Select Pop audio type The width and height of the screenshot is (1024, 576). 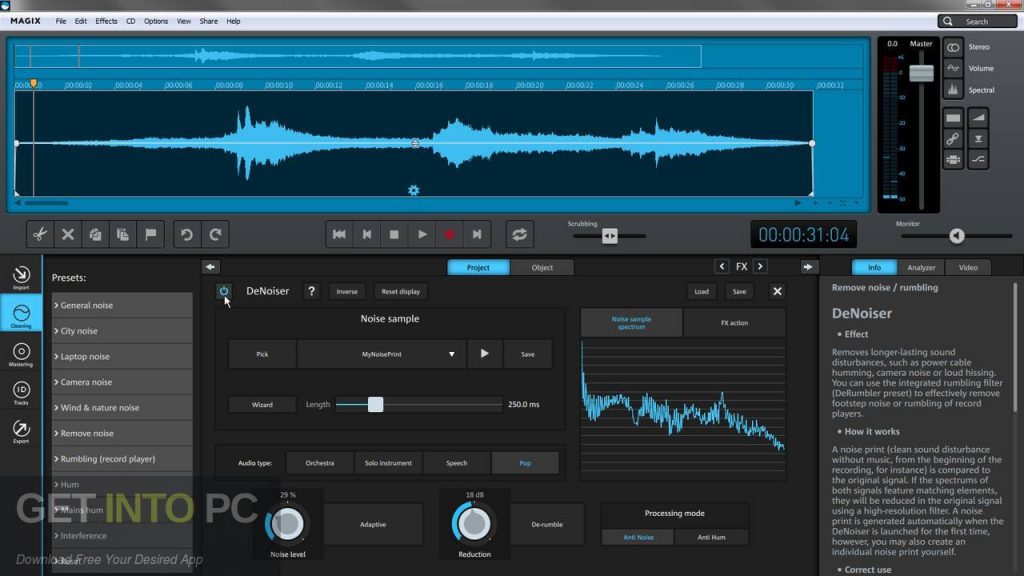[525, 463]
